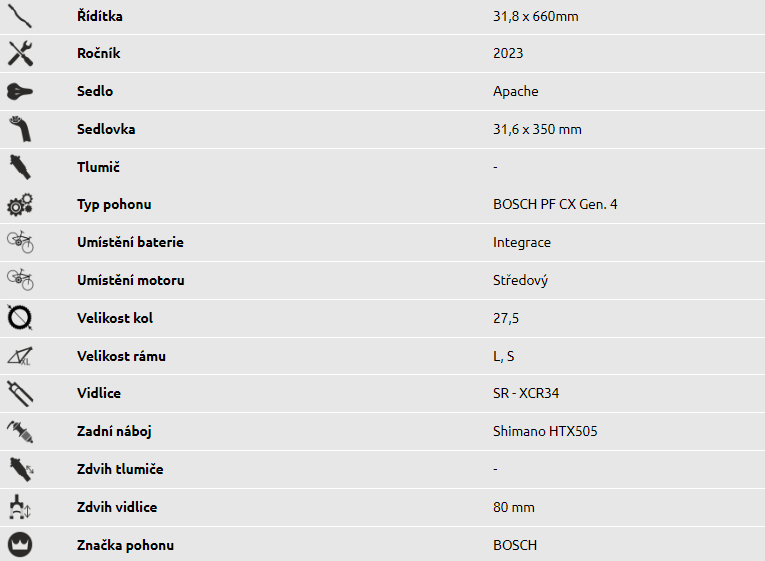Select the SR - XCR34 fork value
The width and height of the screenshot is (765, 561).
[526, 393]
